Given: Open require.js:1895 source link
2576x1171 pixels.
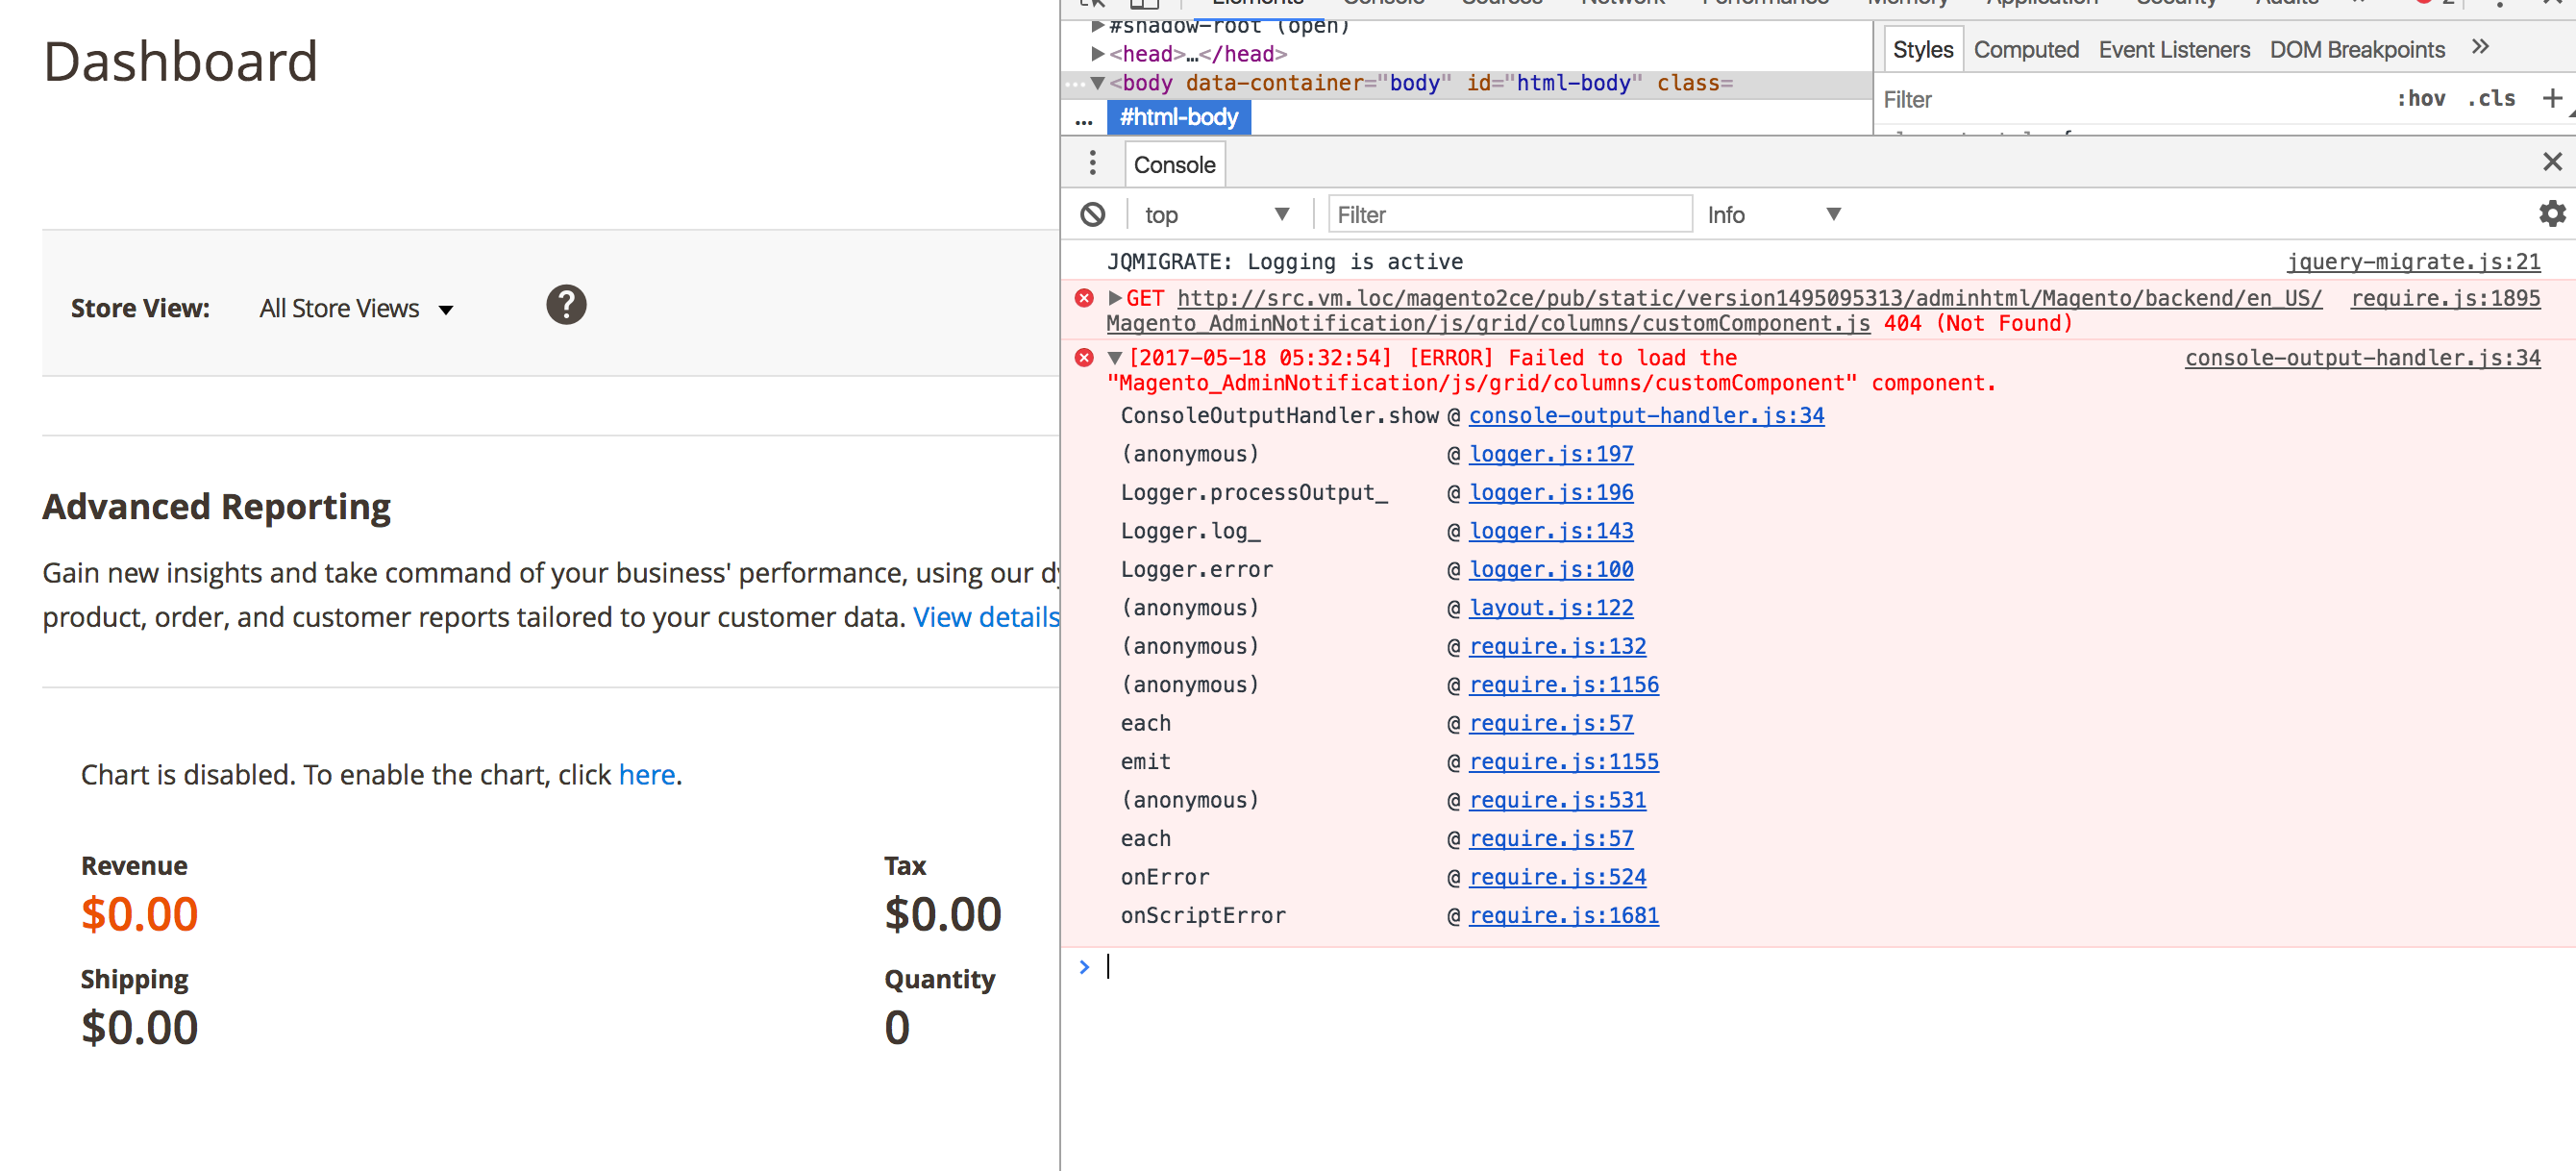Looking at the screenshot, I should click(2444, 298).
